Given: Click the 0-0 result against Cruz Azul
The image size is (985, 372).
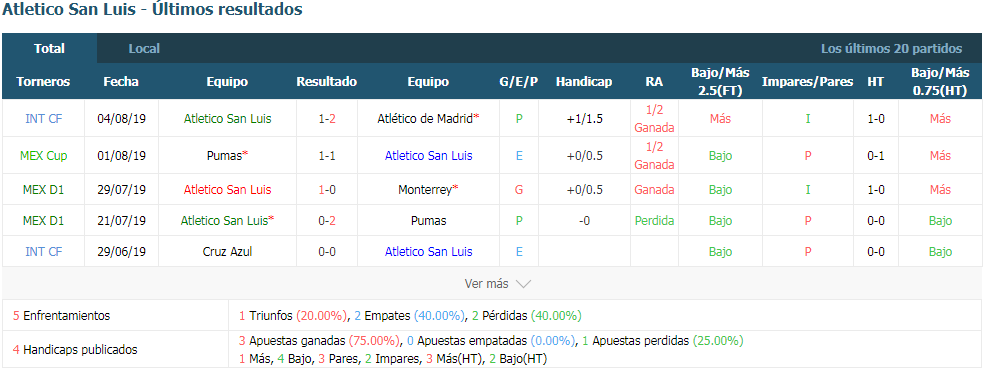Looking at the screenshot, I should coord(327,251).
